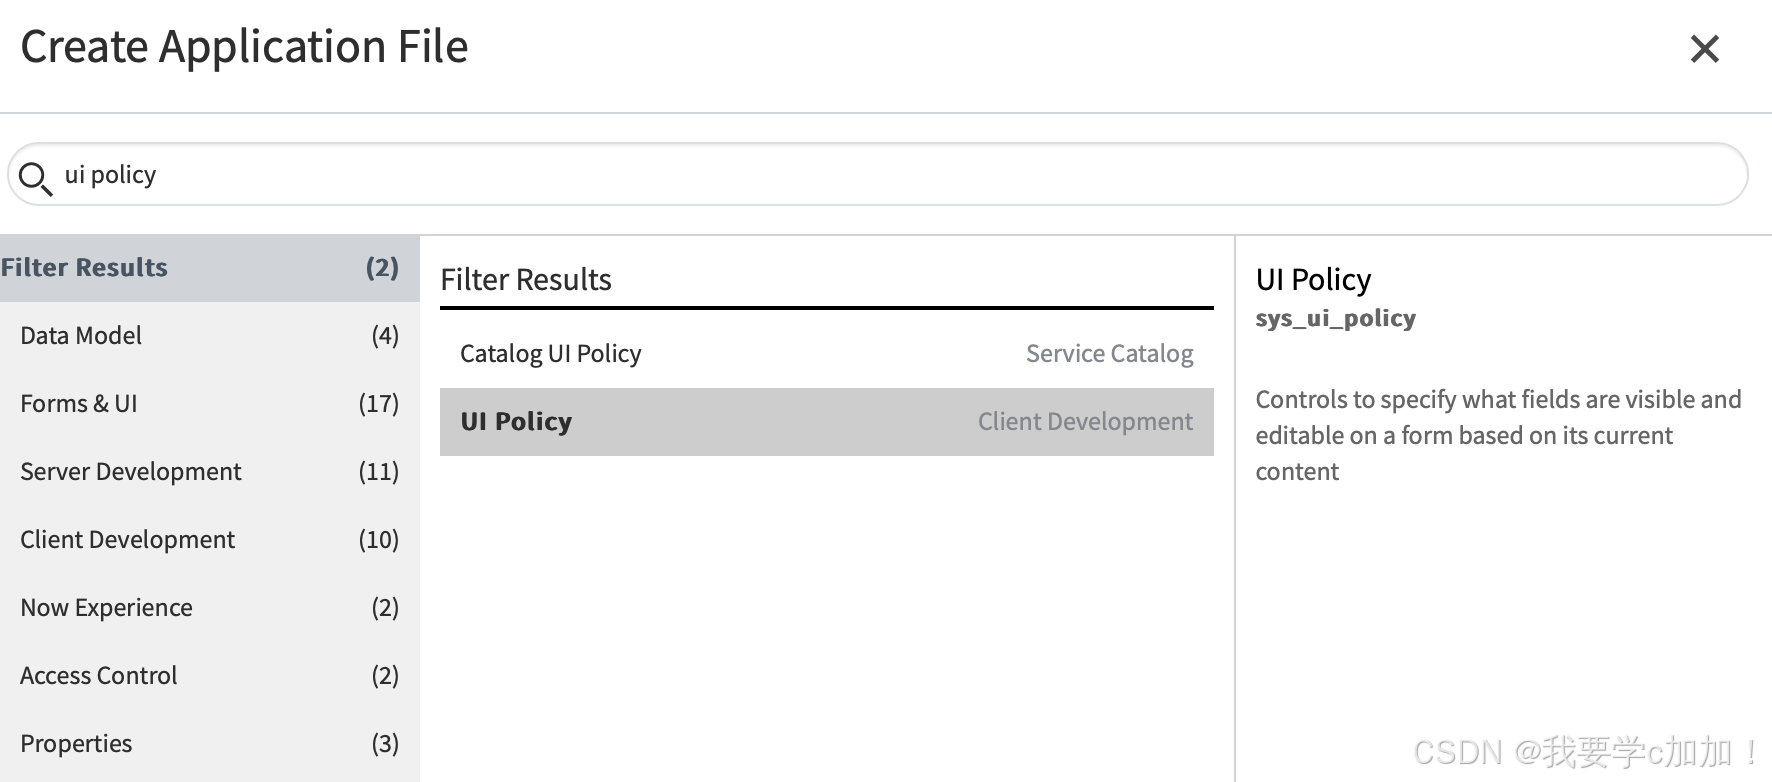Click the magnifying glass search icon
This screenshot has width=1772, height=782.
coord(35,178)
